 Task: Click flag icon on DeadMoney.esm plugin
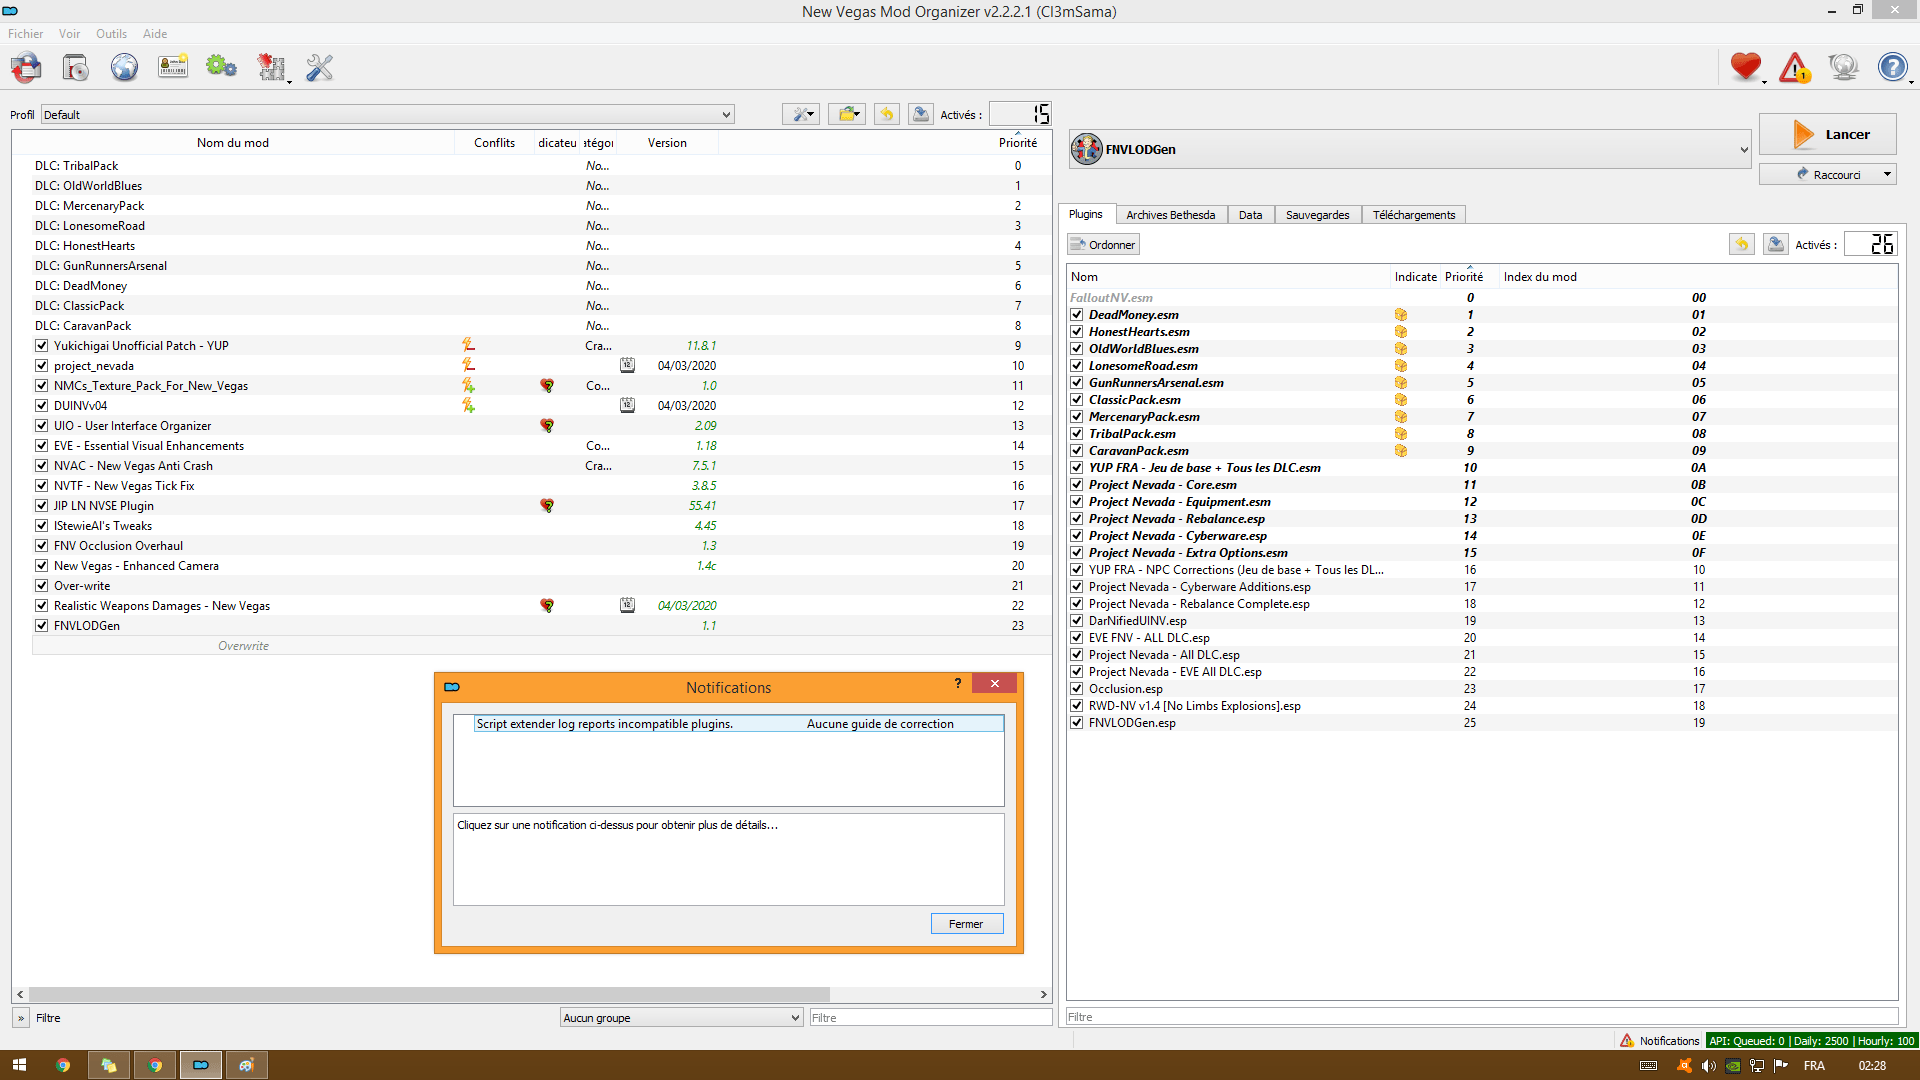[1401, 315]
